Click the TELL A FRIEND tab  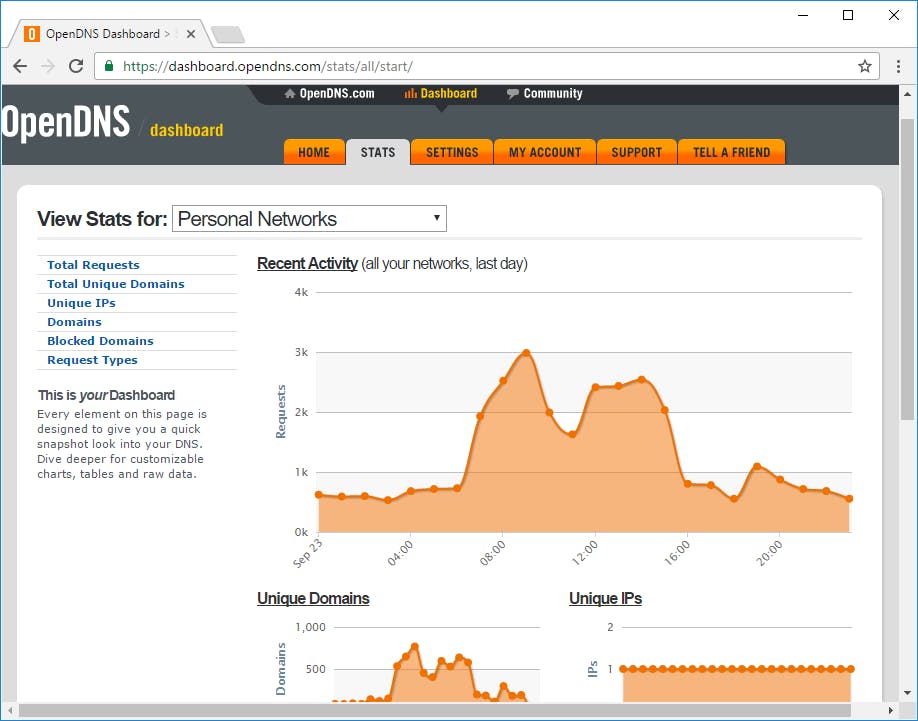coord(731,152)
